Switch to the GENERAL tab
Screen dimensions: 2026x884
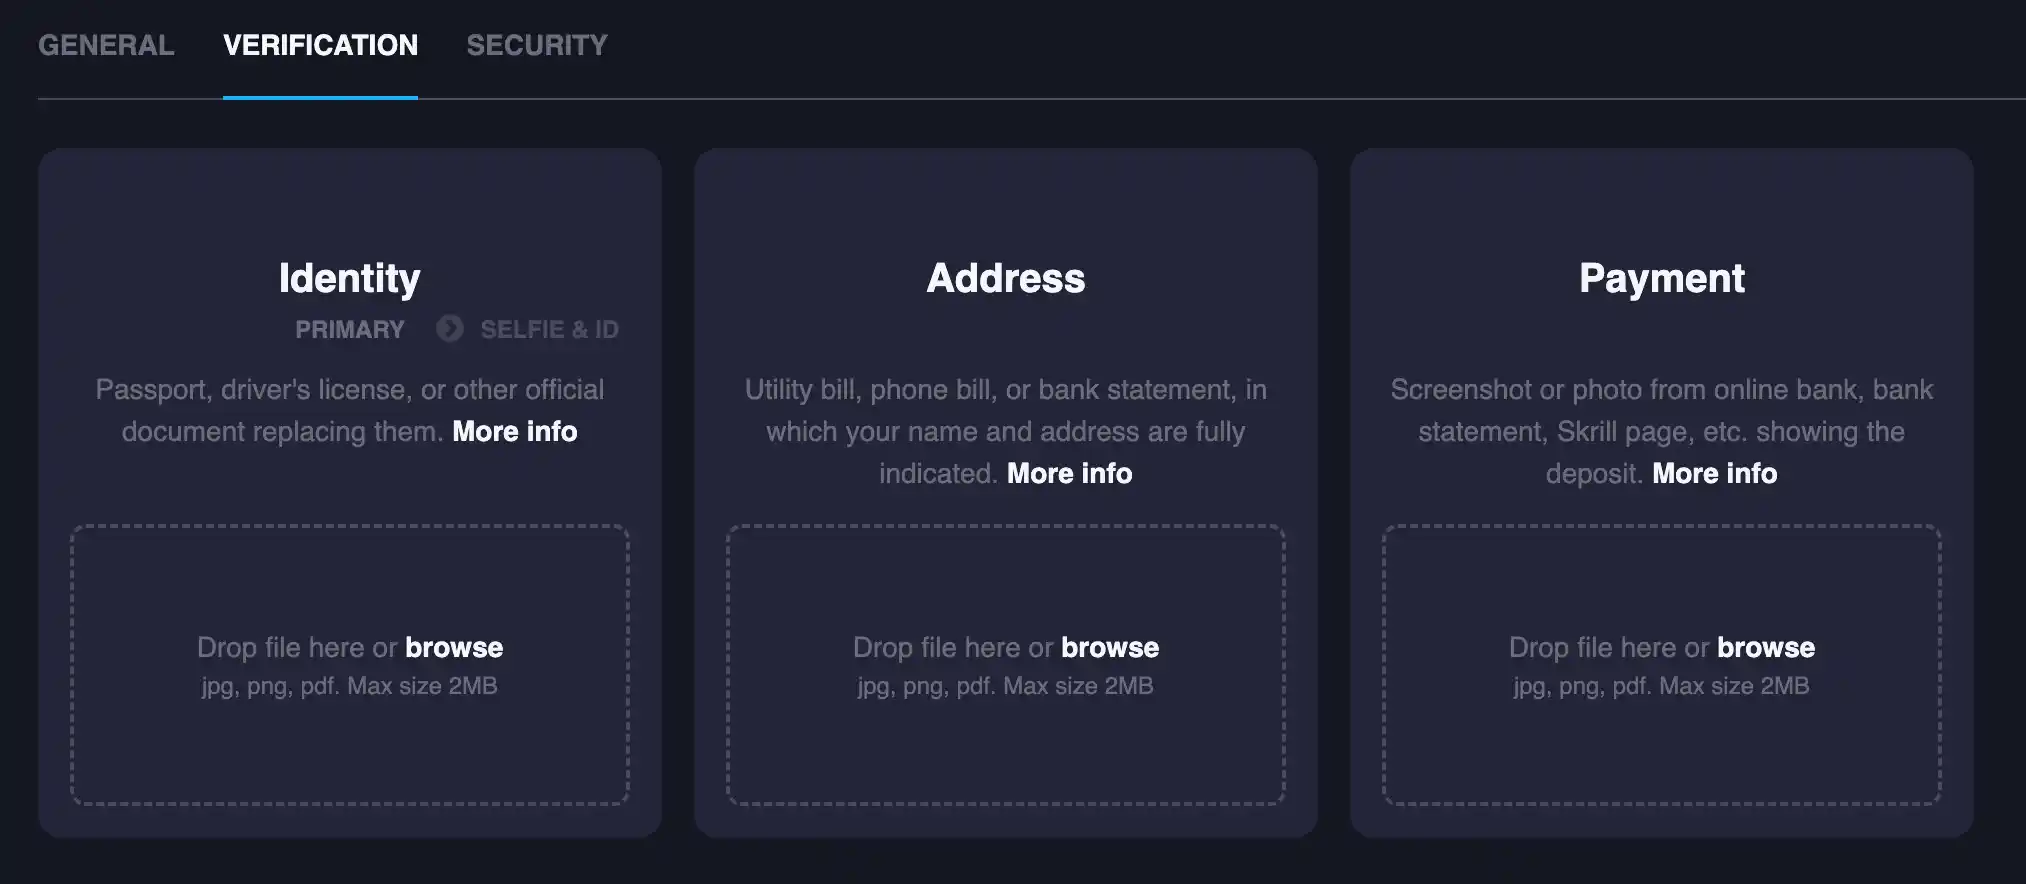[106, 45]
